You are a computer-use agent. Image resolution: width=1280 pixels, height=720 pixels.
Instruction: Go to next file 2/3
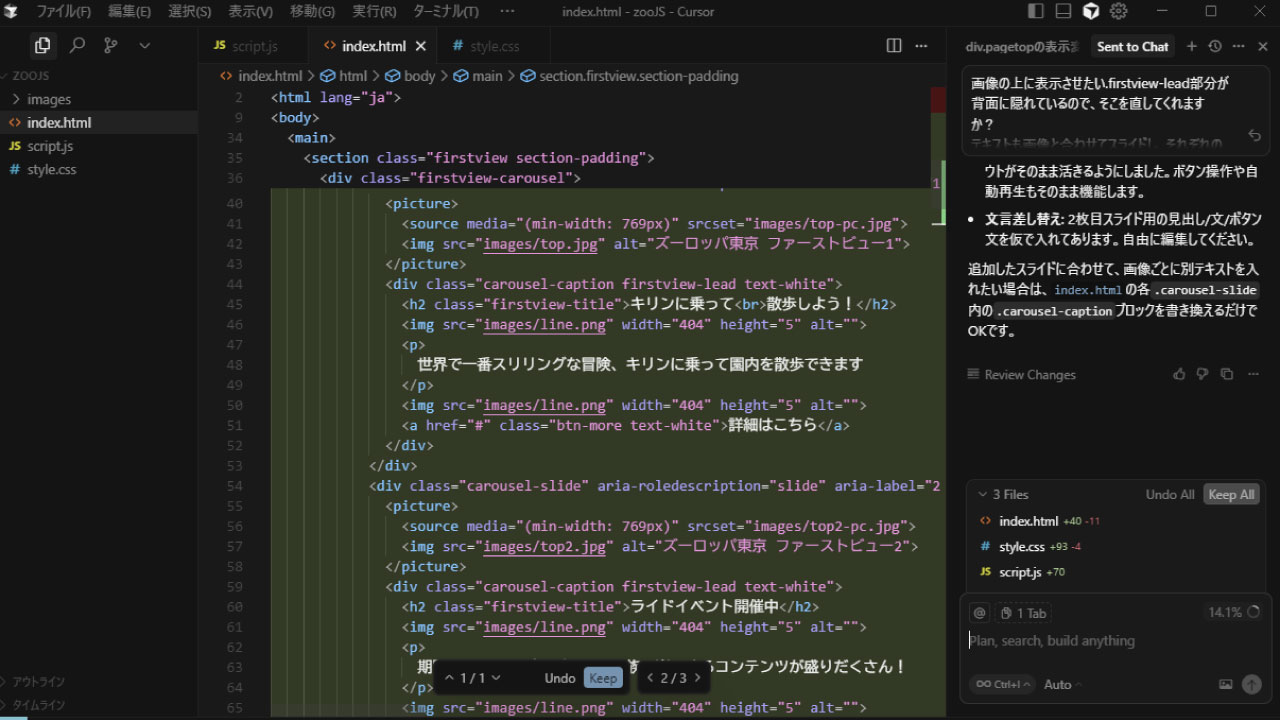[698, 678]
